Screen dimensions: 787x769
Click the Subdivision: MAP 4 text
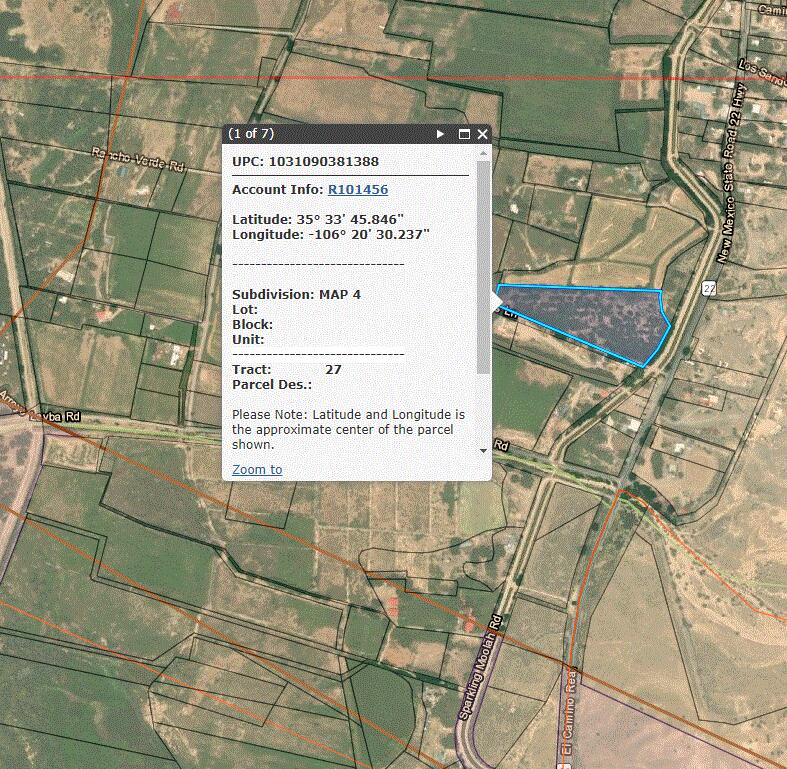click(296, 295)
